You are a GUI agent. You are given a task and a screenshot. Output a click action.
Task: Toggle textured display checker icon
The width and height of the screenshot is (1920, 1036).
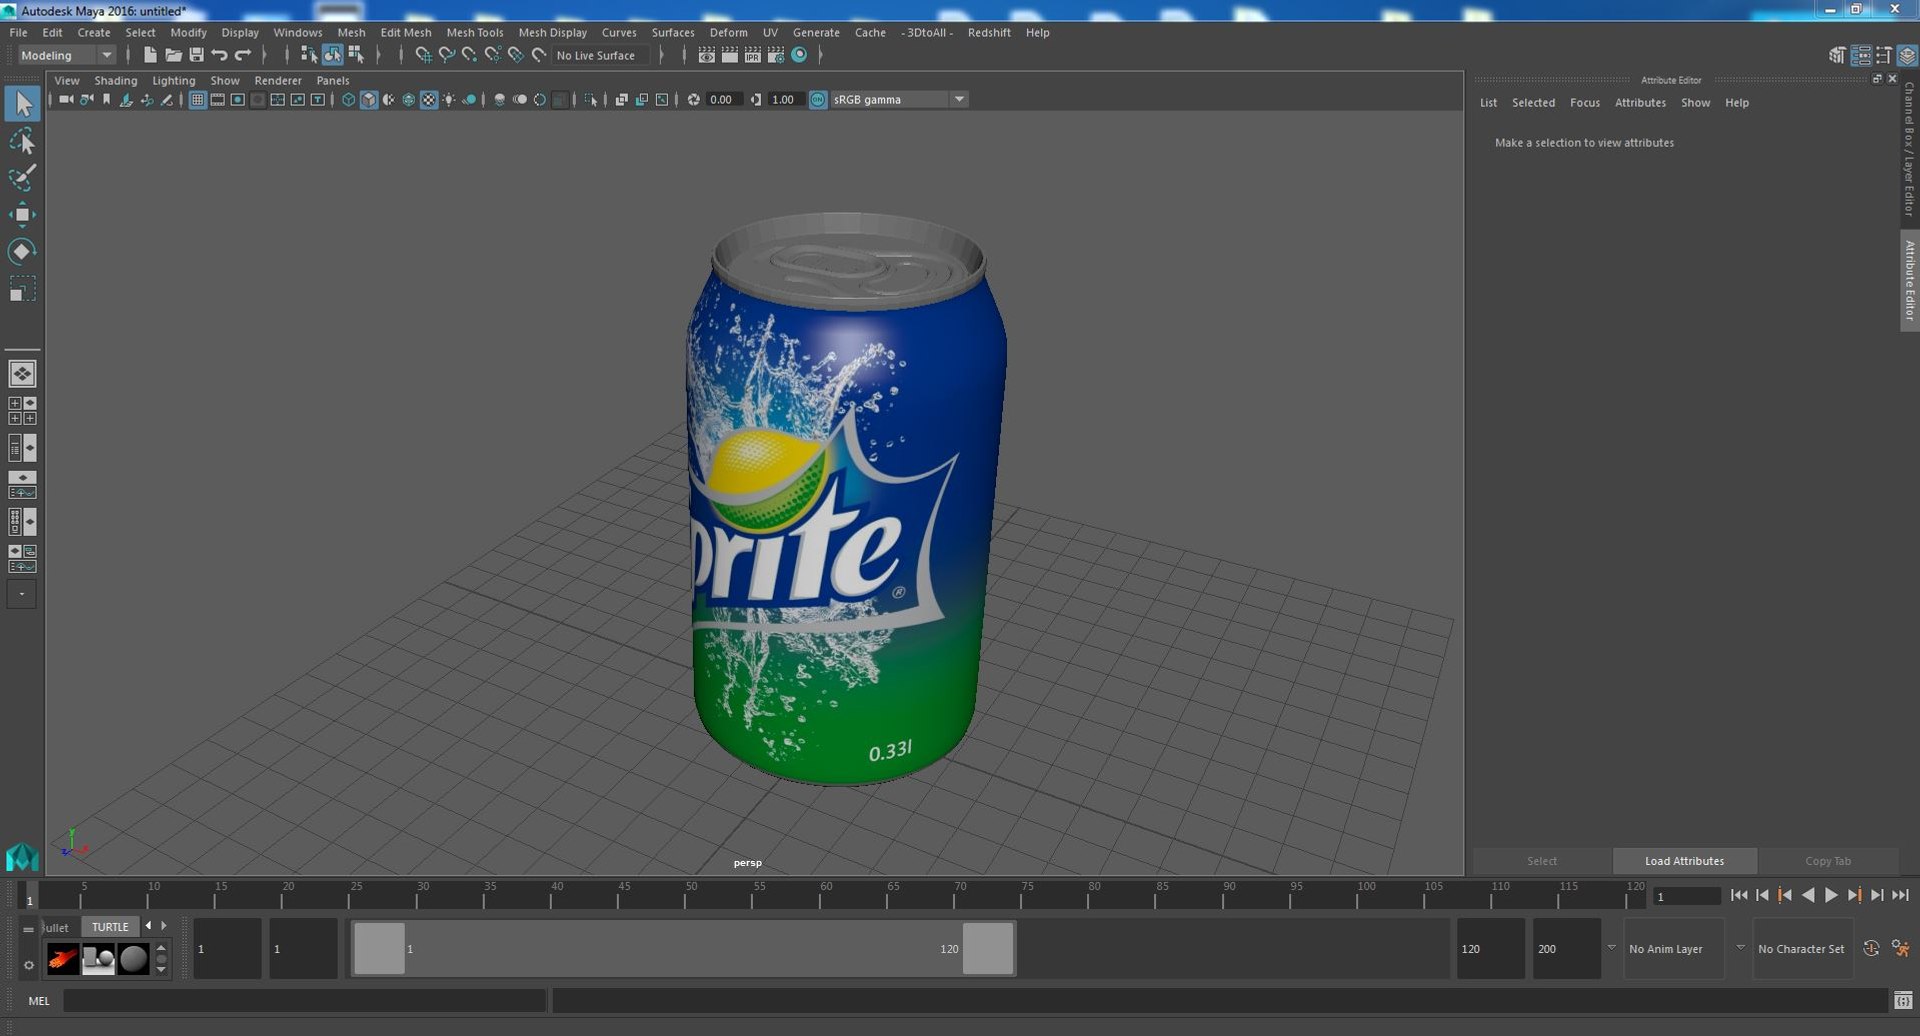(429, 99)
